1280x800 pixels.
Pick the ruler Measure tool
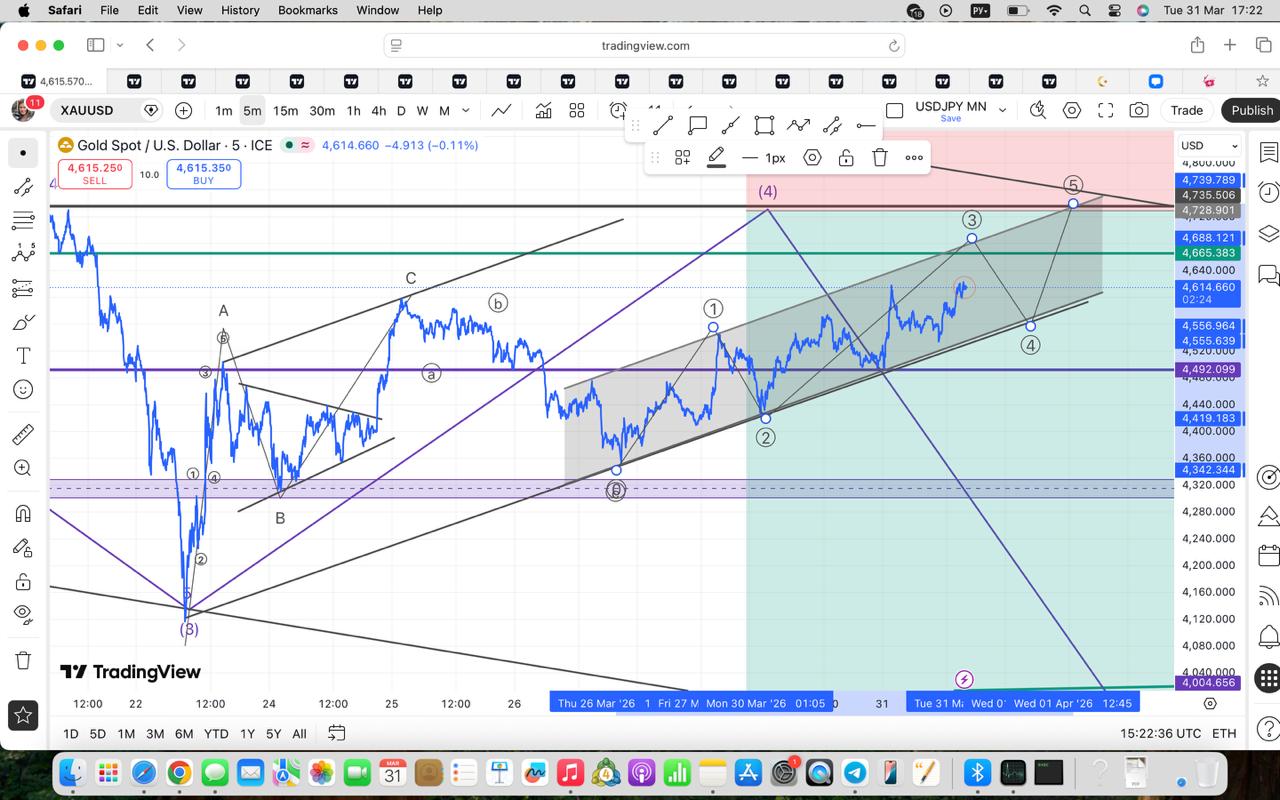pos(23,435)
